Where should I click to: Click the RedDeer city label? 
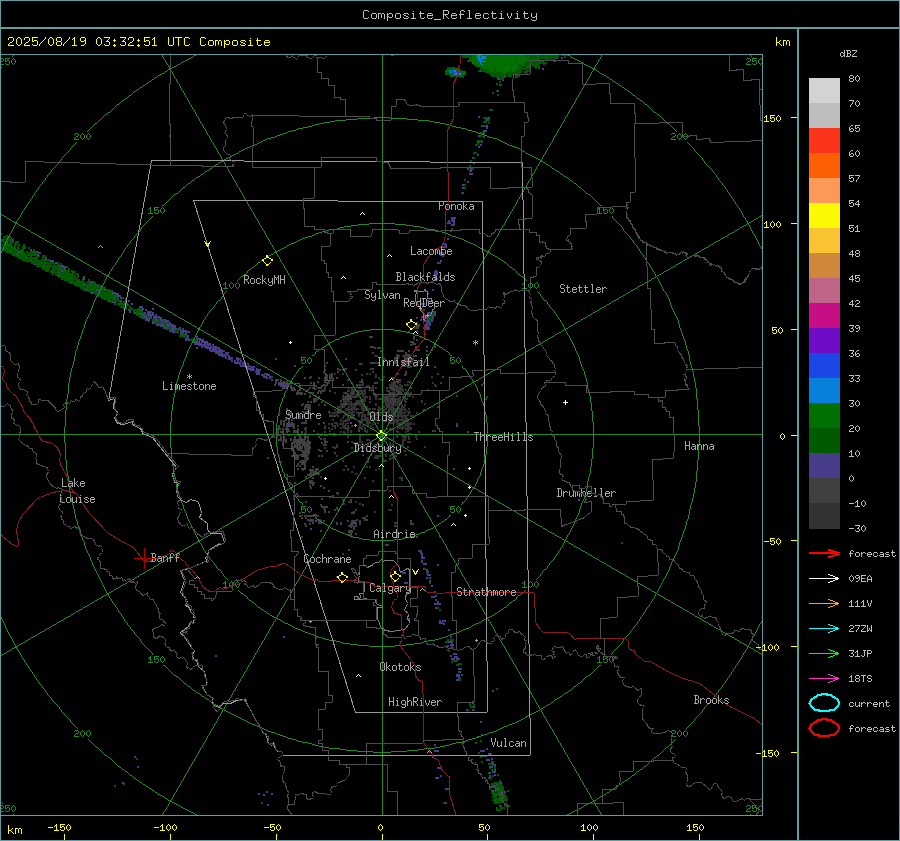click(424, 303)
